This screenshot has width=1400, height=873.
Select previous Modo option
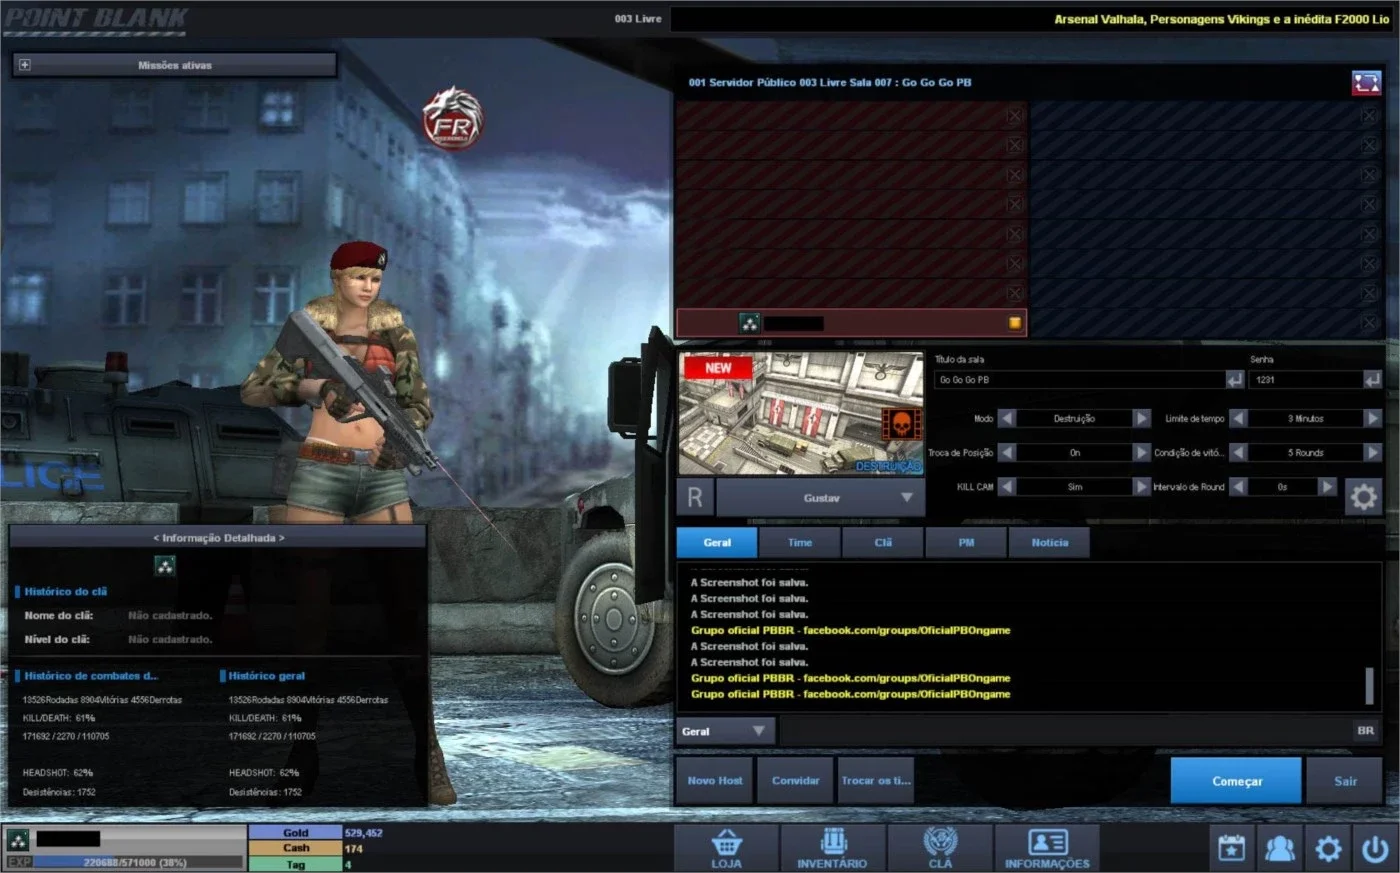click(1007, 419)
